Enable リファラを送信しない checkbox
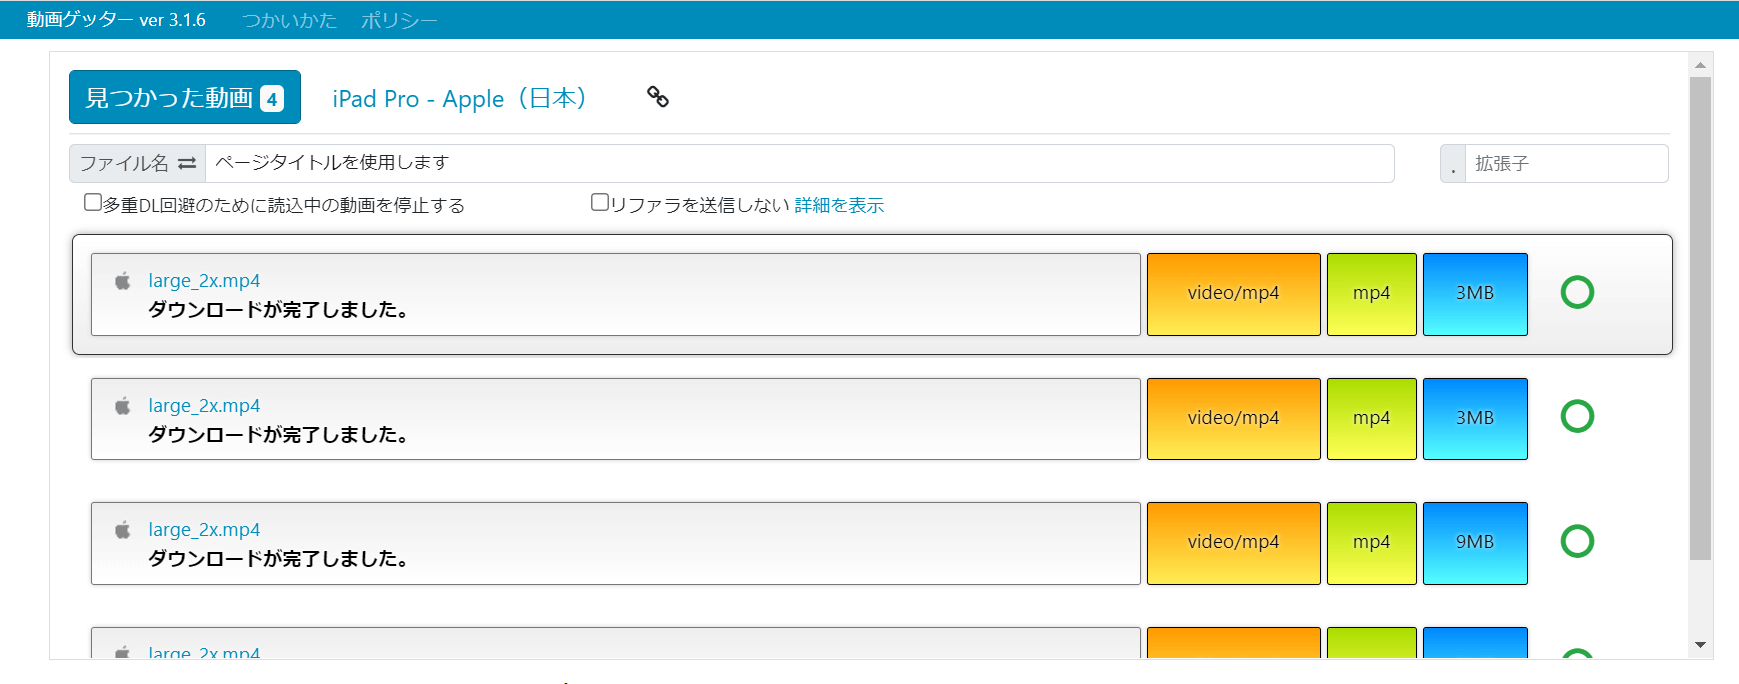The height and width of the screenshot is (684, 1739). click(x=600, y=202)
